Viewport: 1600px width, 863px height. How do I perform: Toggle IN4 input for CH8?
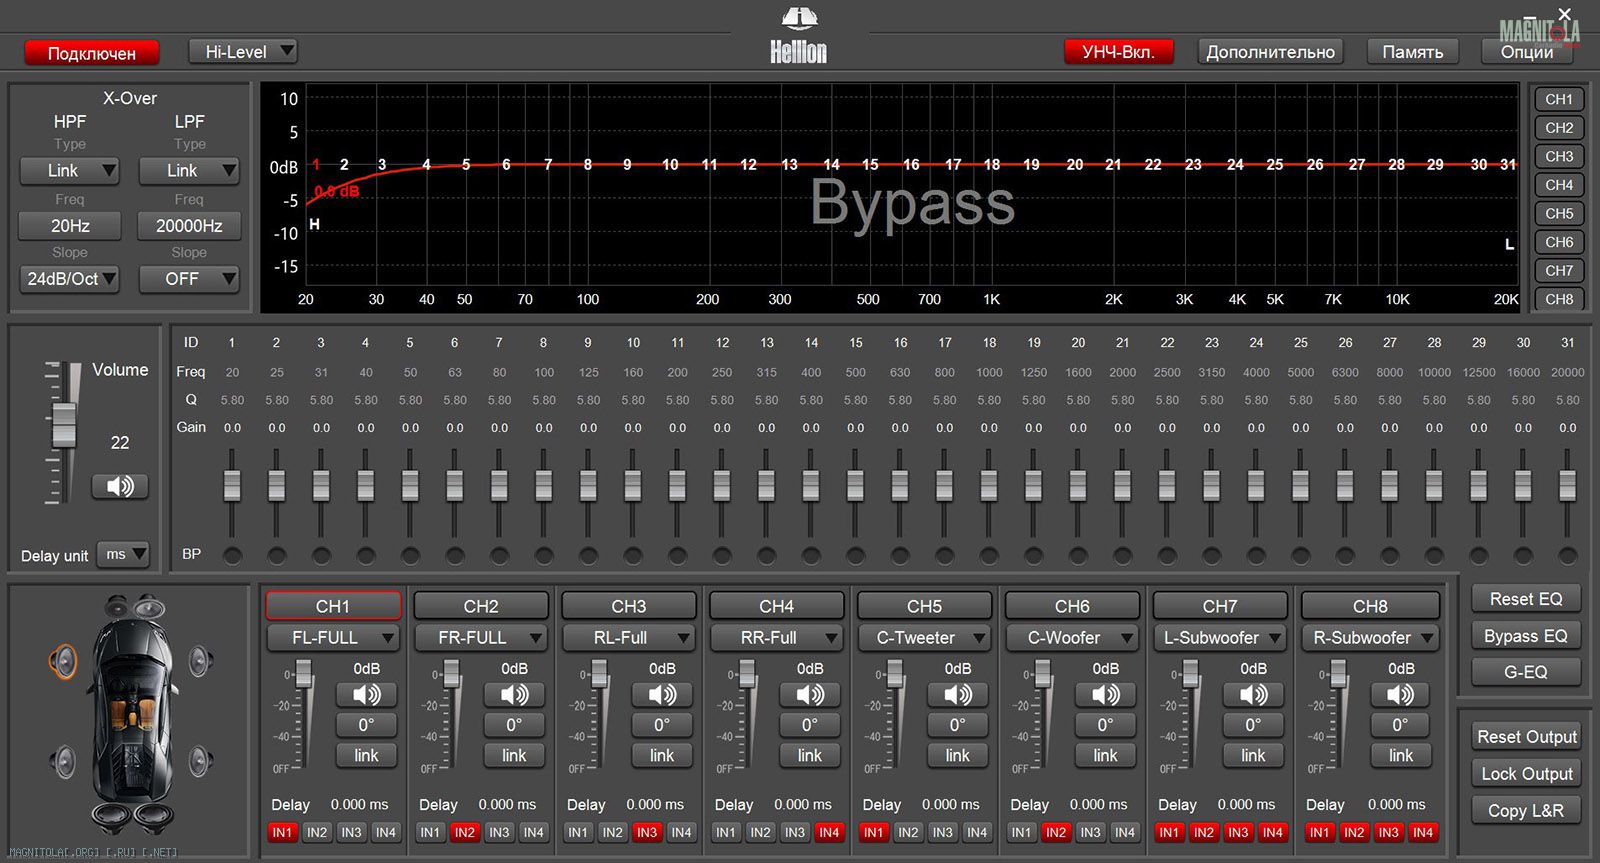pos(1423,832)
